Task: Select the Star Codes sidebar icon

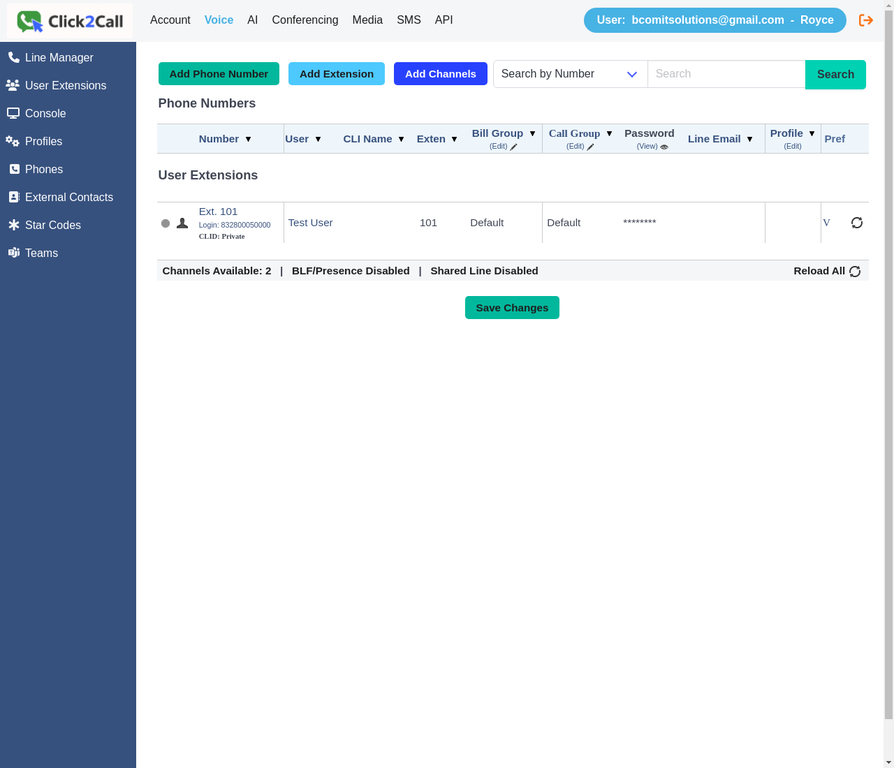Action: [14, 225]
